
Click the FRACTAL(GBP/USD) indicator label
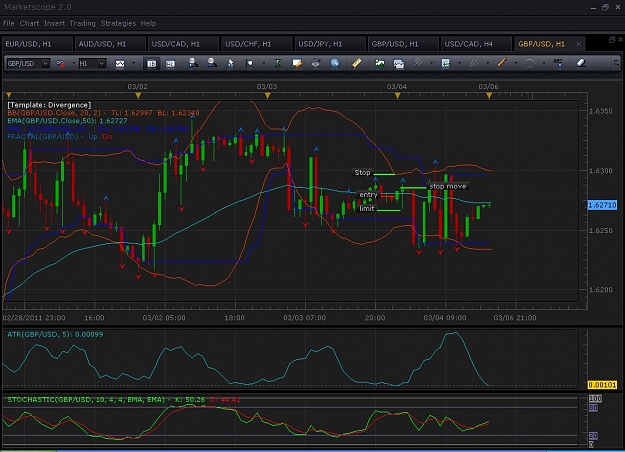[60, 137]
